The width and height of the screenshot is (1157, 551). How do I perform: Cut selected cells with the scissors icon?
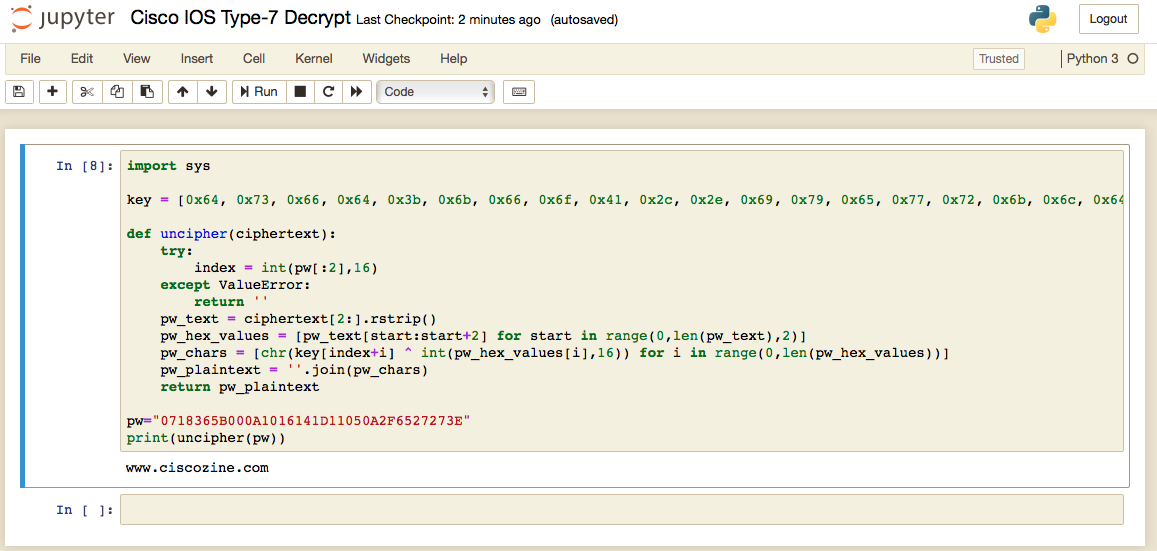click(x=87, y=91)
